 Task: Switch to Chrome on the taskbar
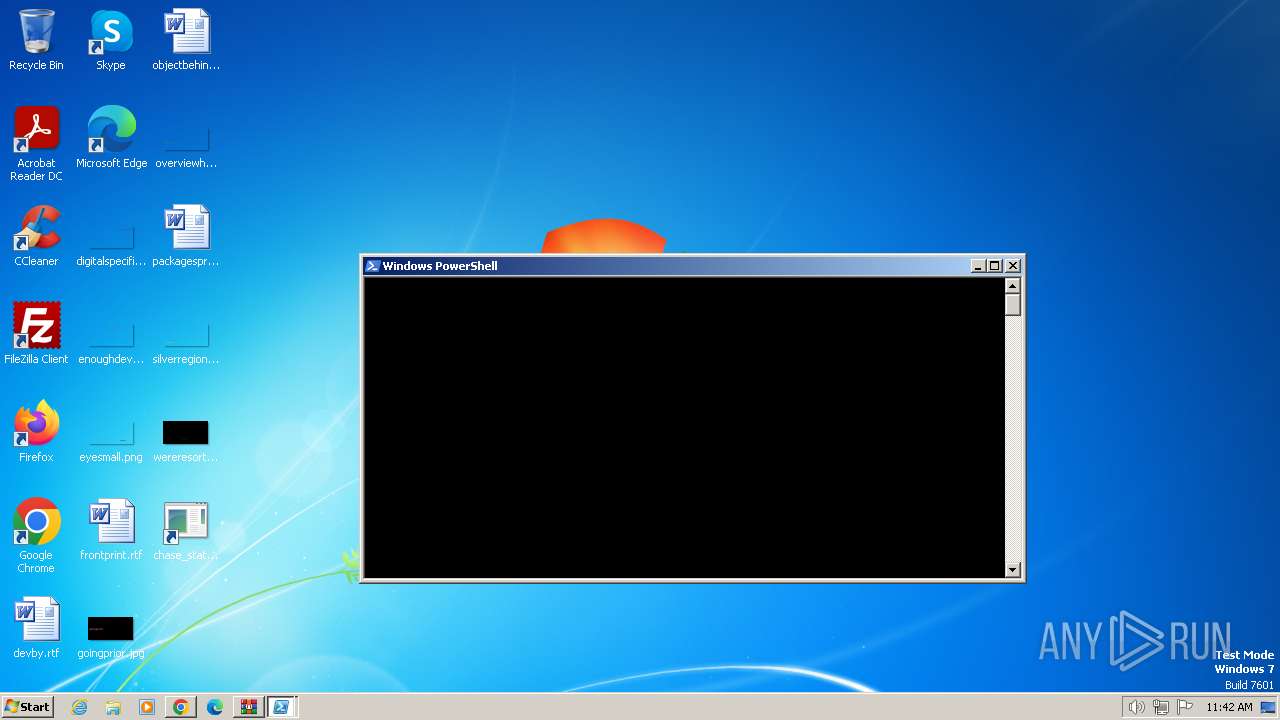point(181,707)
